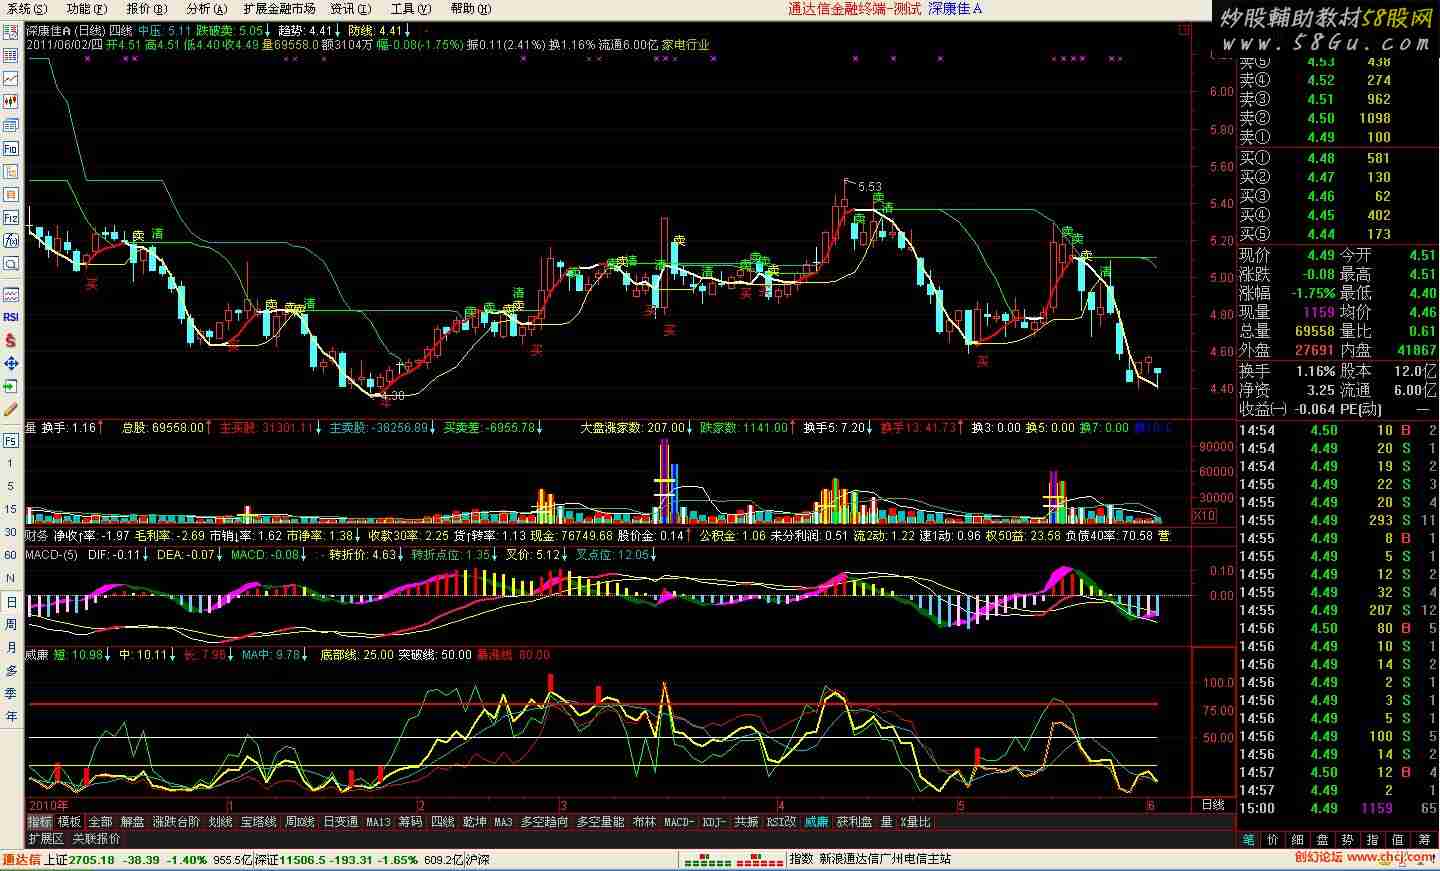Click the F10 company info icon
Image resolution: width=1440 pixels, height=871 pixels.
click(11, 148)
